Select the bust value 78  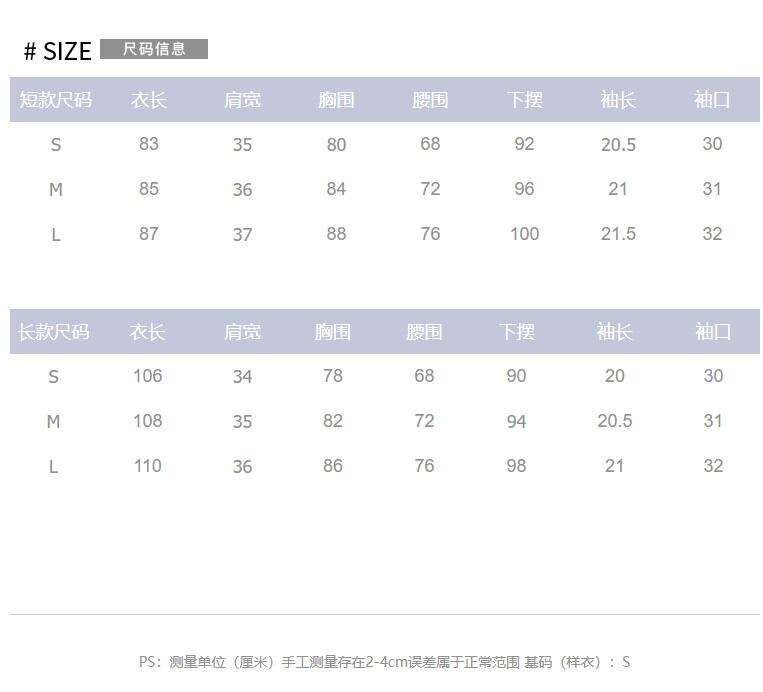click(333, 376)
